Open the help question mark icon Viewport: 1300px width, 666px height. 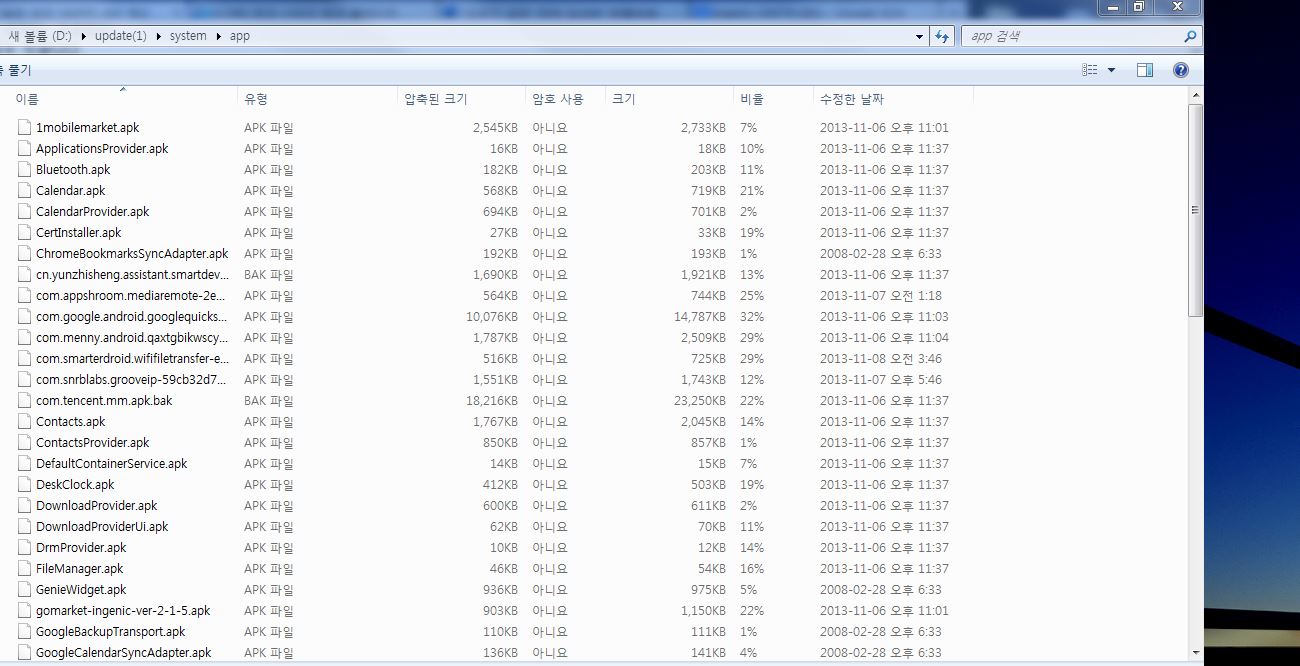tap(1180, 70)
